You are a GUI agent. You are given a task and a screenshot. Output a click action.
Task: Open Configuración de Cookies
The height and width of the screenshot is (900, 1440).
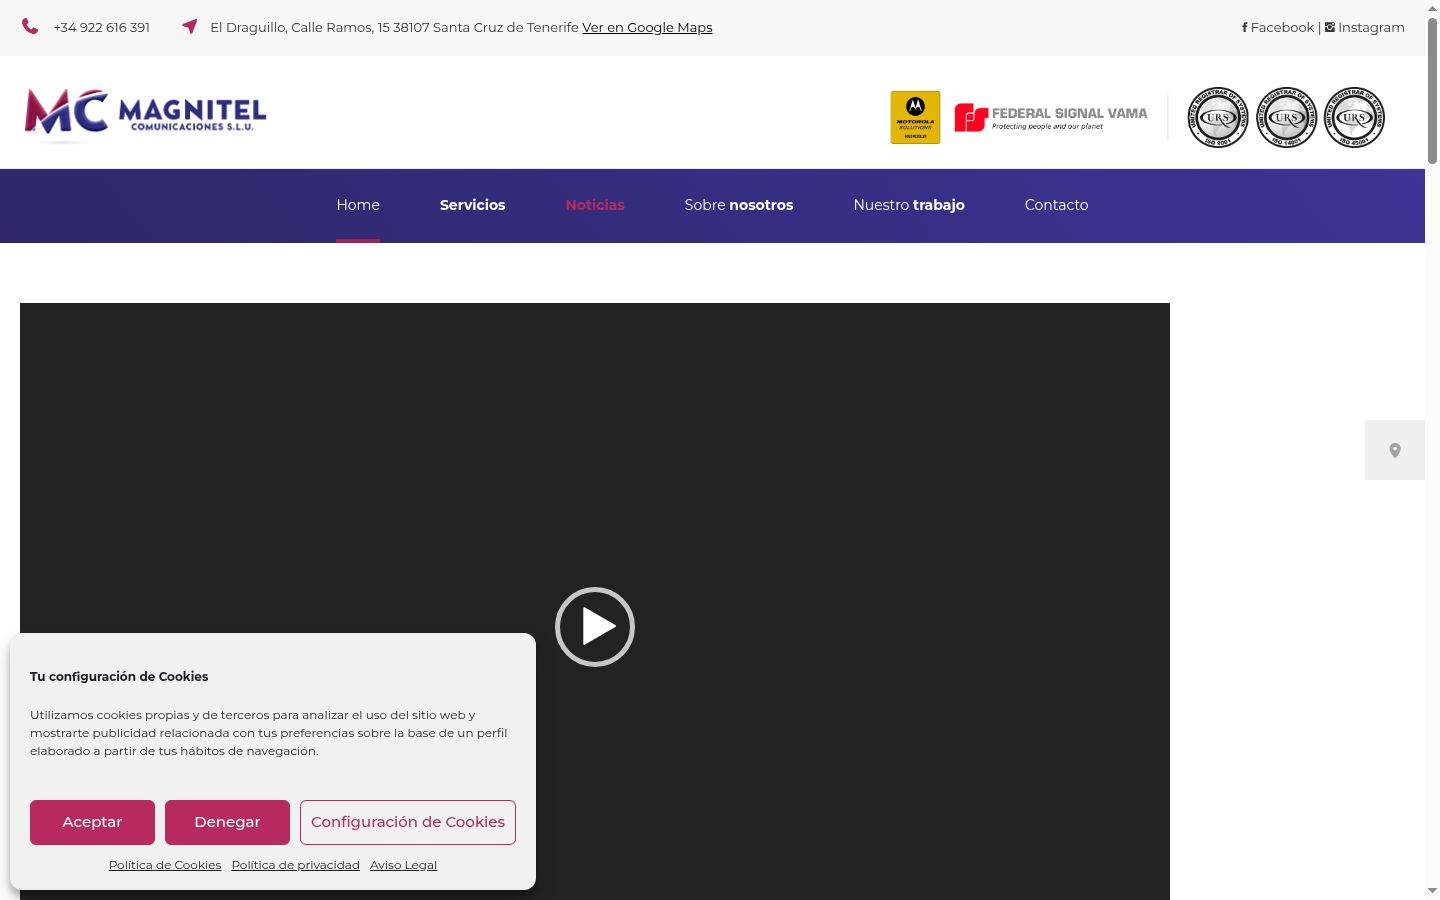408,822
